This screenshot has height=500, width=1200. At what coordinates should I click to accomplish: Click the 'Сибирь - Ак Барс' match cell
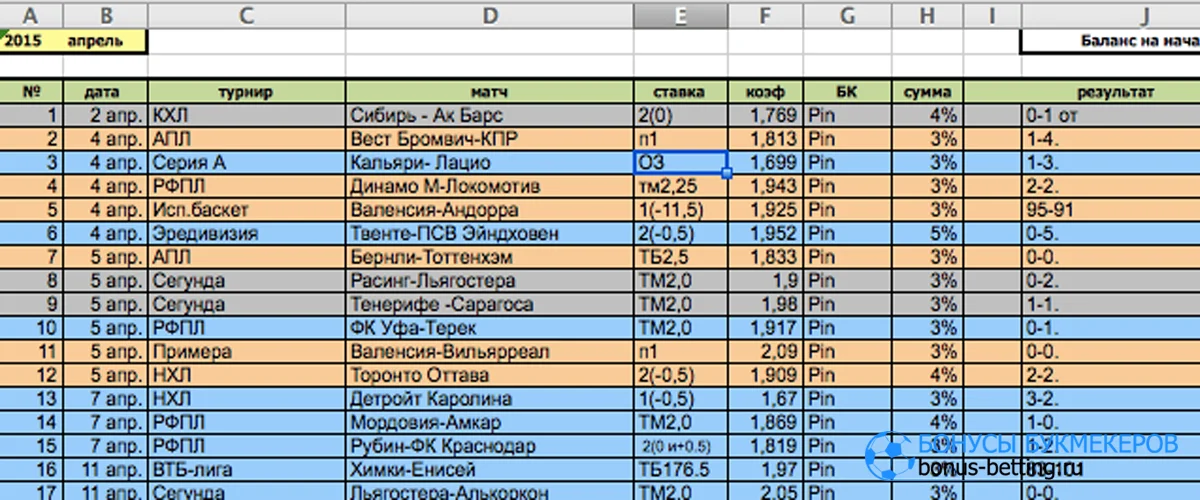(489, 114)
